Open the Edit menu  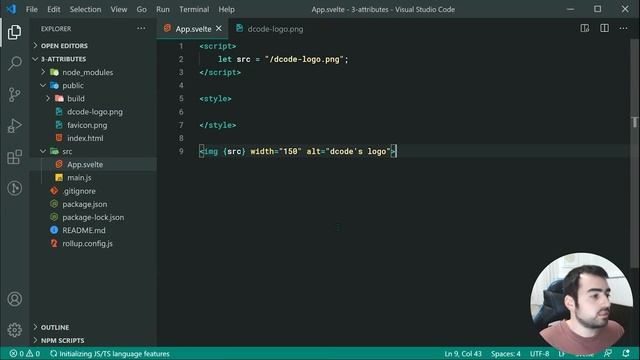[x=53, y=9]
